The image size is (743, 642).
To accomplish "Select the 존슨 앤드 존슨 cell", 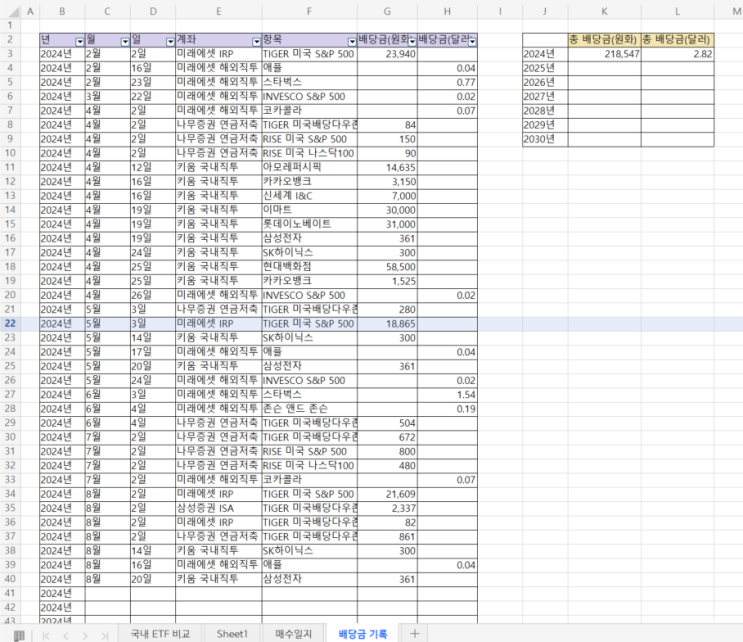I will point(309,409).
